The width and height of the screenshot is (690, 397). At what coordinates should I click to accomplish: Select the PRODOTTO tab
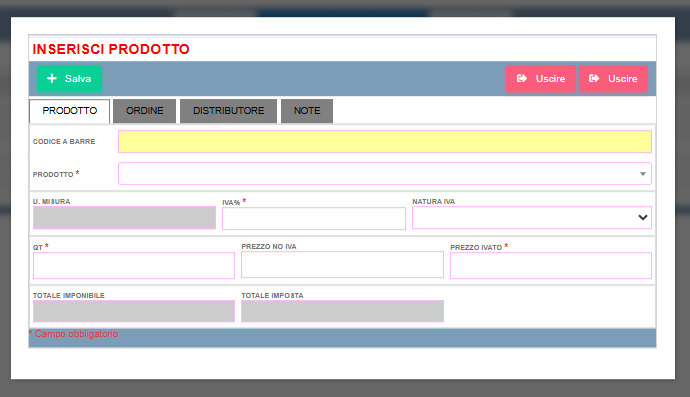click(70, 111)
